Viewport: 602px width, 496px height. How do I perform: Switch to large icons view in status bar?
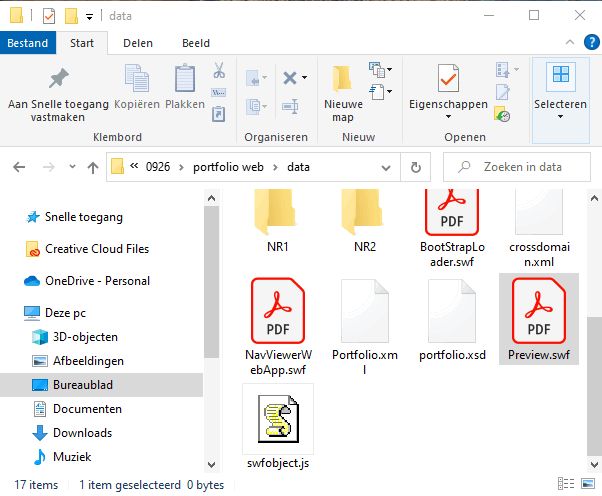point(588,484)
